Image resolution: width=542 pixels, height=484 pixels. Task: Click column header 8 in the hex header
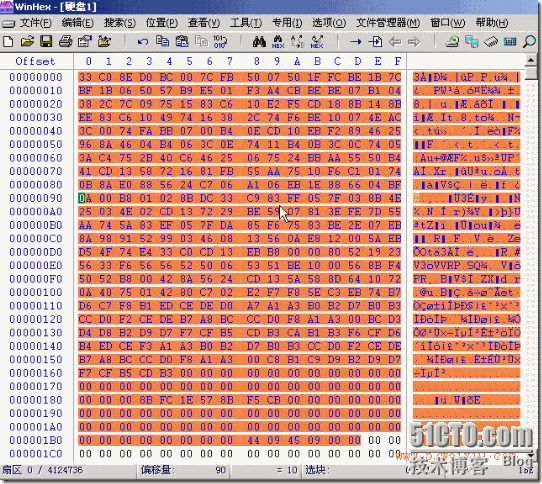(x=256, y=61)
